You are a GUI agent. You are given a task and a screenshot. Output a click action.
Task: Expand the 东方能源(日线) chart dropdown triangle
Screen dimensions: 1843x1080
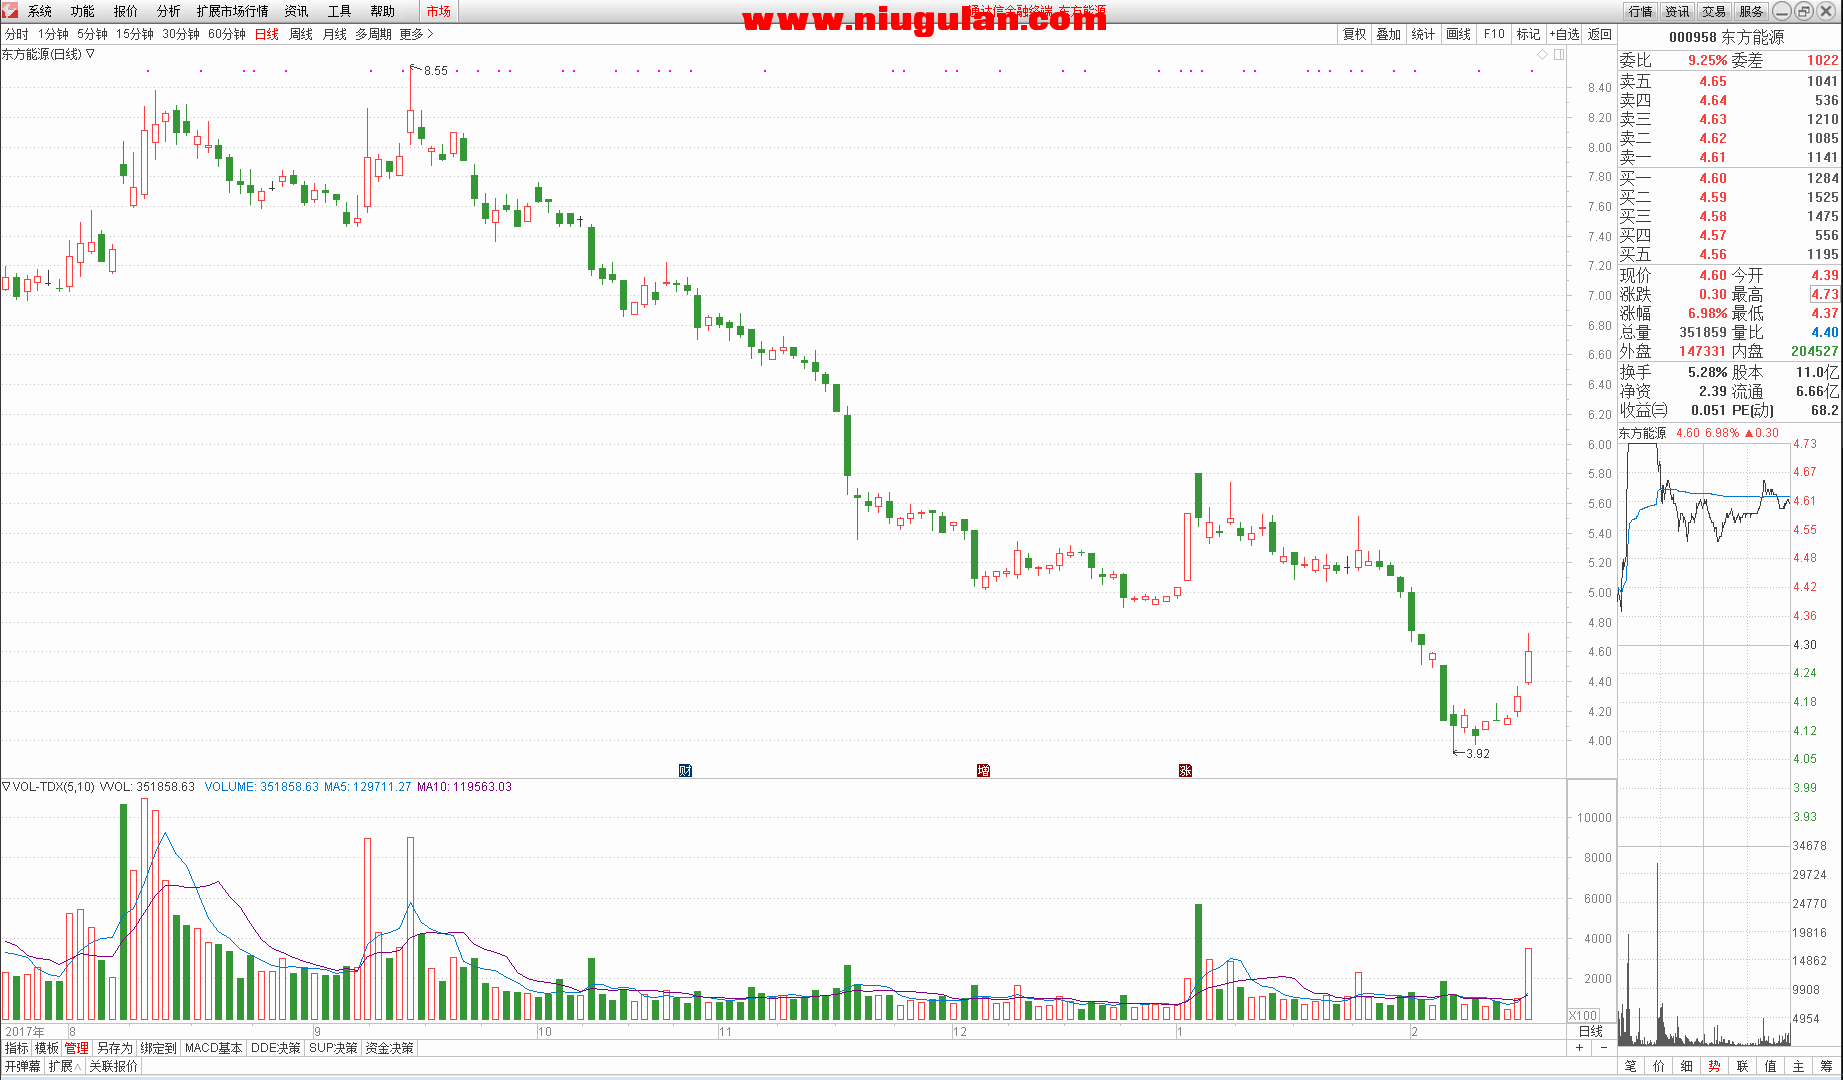[x=90, y=54]
